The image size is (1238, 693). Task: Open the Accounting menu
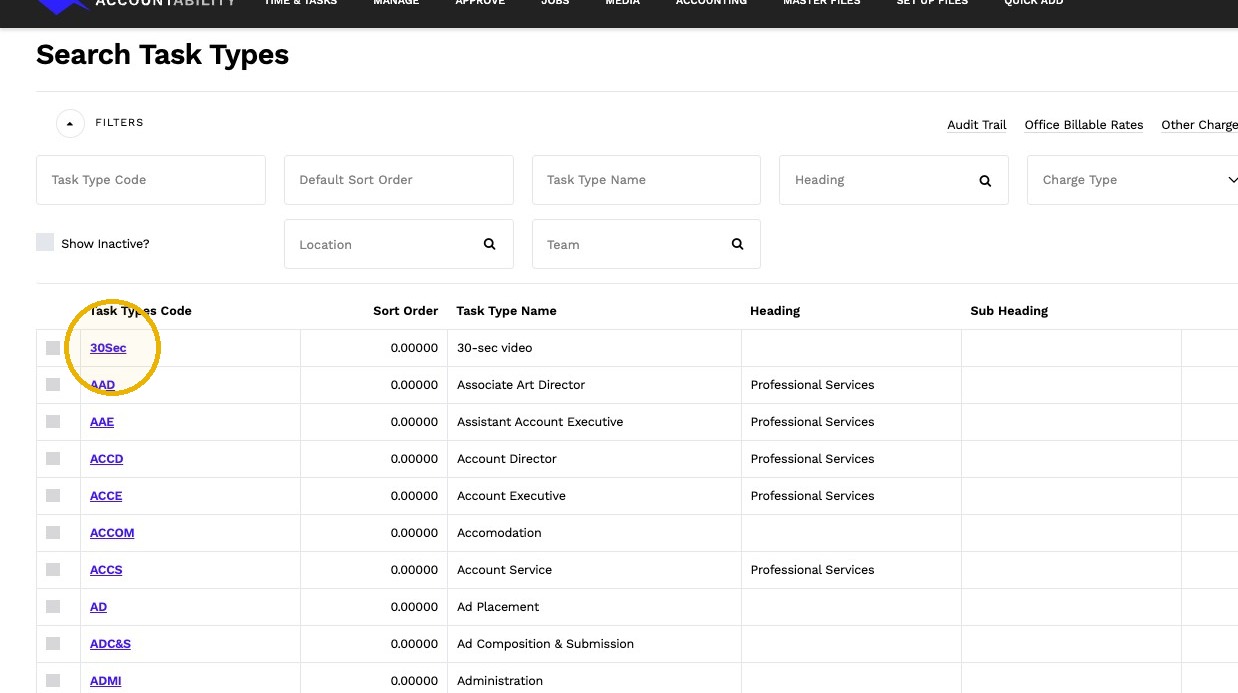coord(711,3)
